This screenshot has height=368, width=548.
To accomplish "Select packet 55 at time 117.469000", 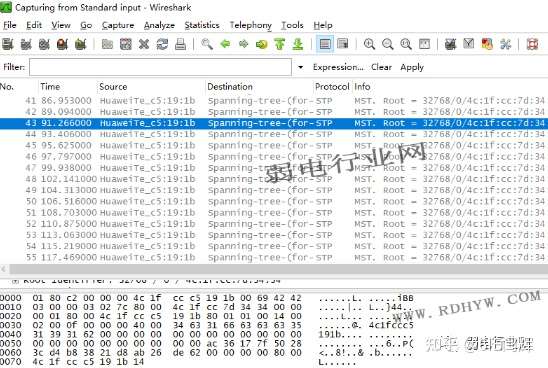I will pos(274,257).
